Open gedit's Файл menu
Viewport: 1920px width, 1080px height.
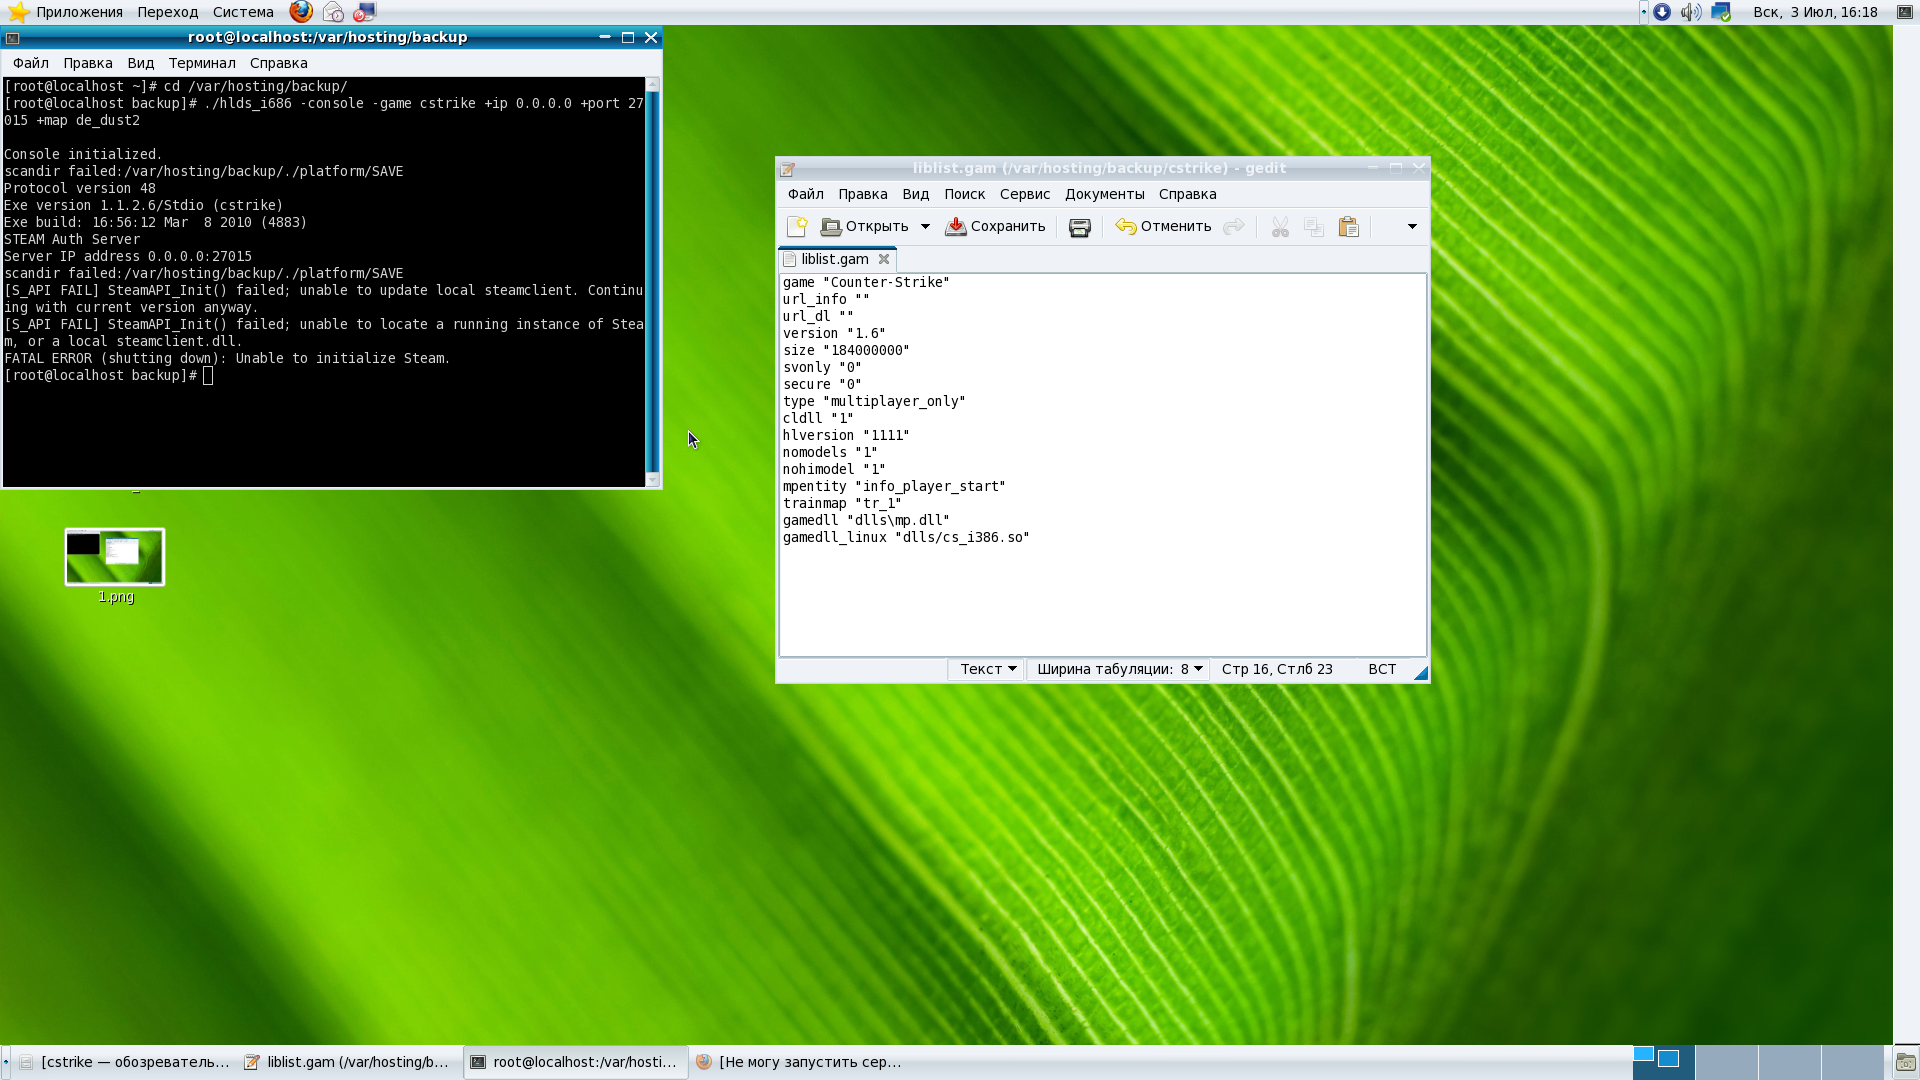click(x=806, y=195)
